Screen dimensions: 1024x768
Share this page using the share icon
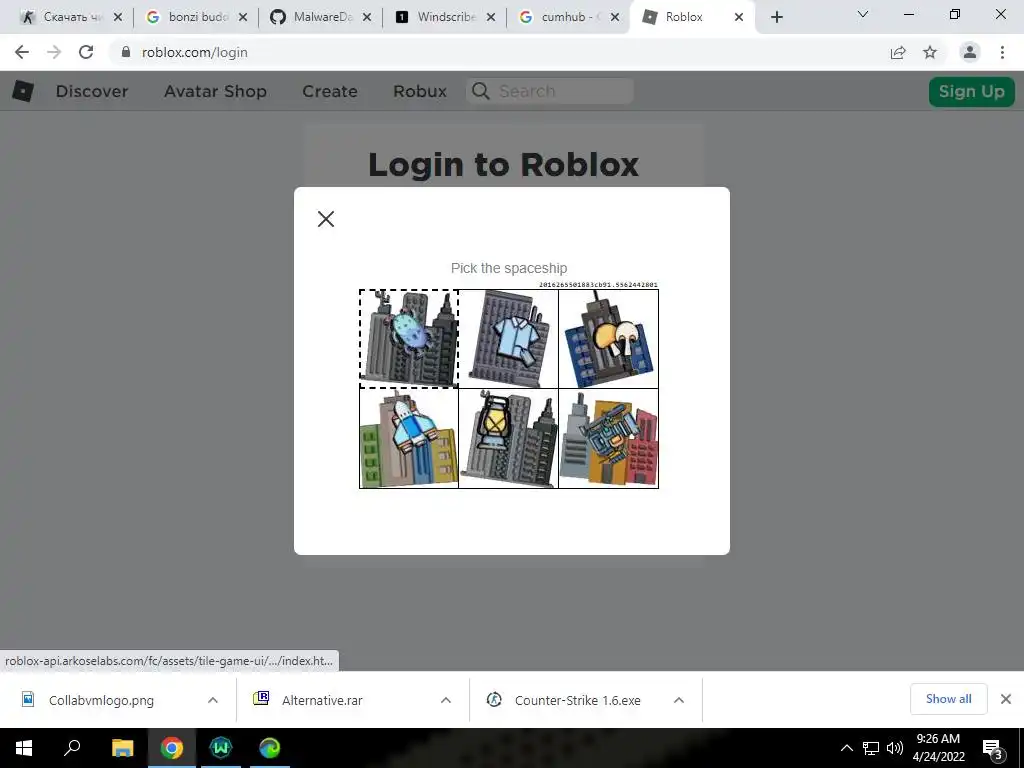[898, 52]
